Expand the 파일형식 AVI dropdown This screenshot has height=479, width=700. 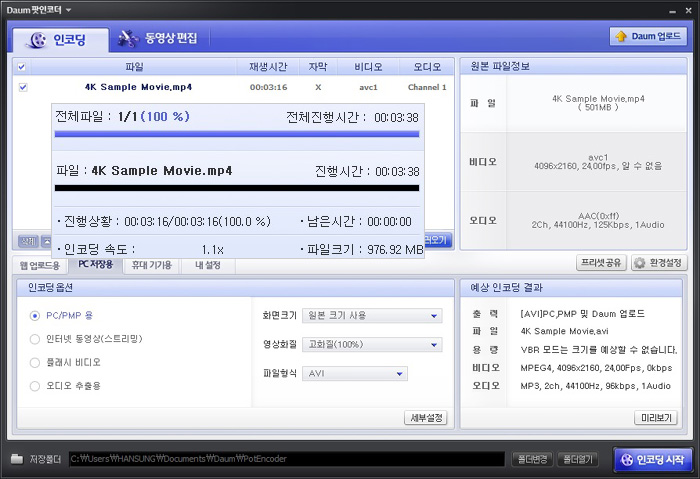(x=355, y=374)
